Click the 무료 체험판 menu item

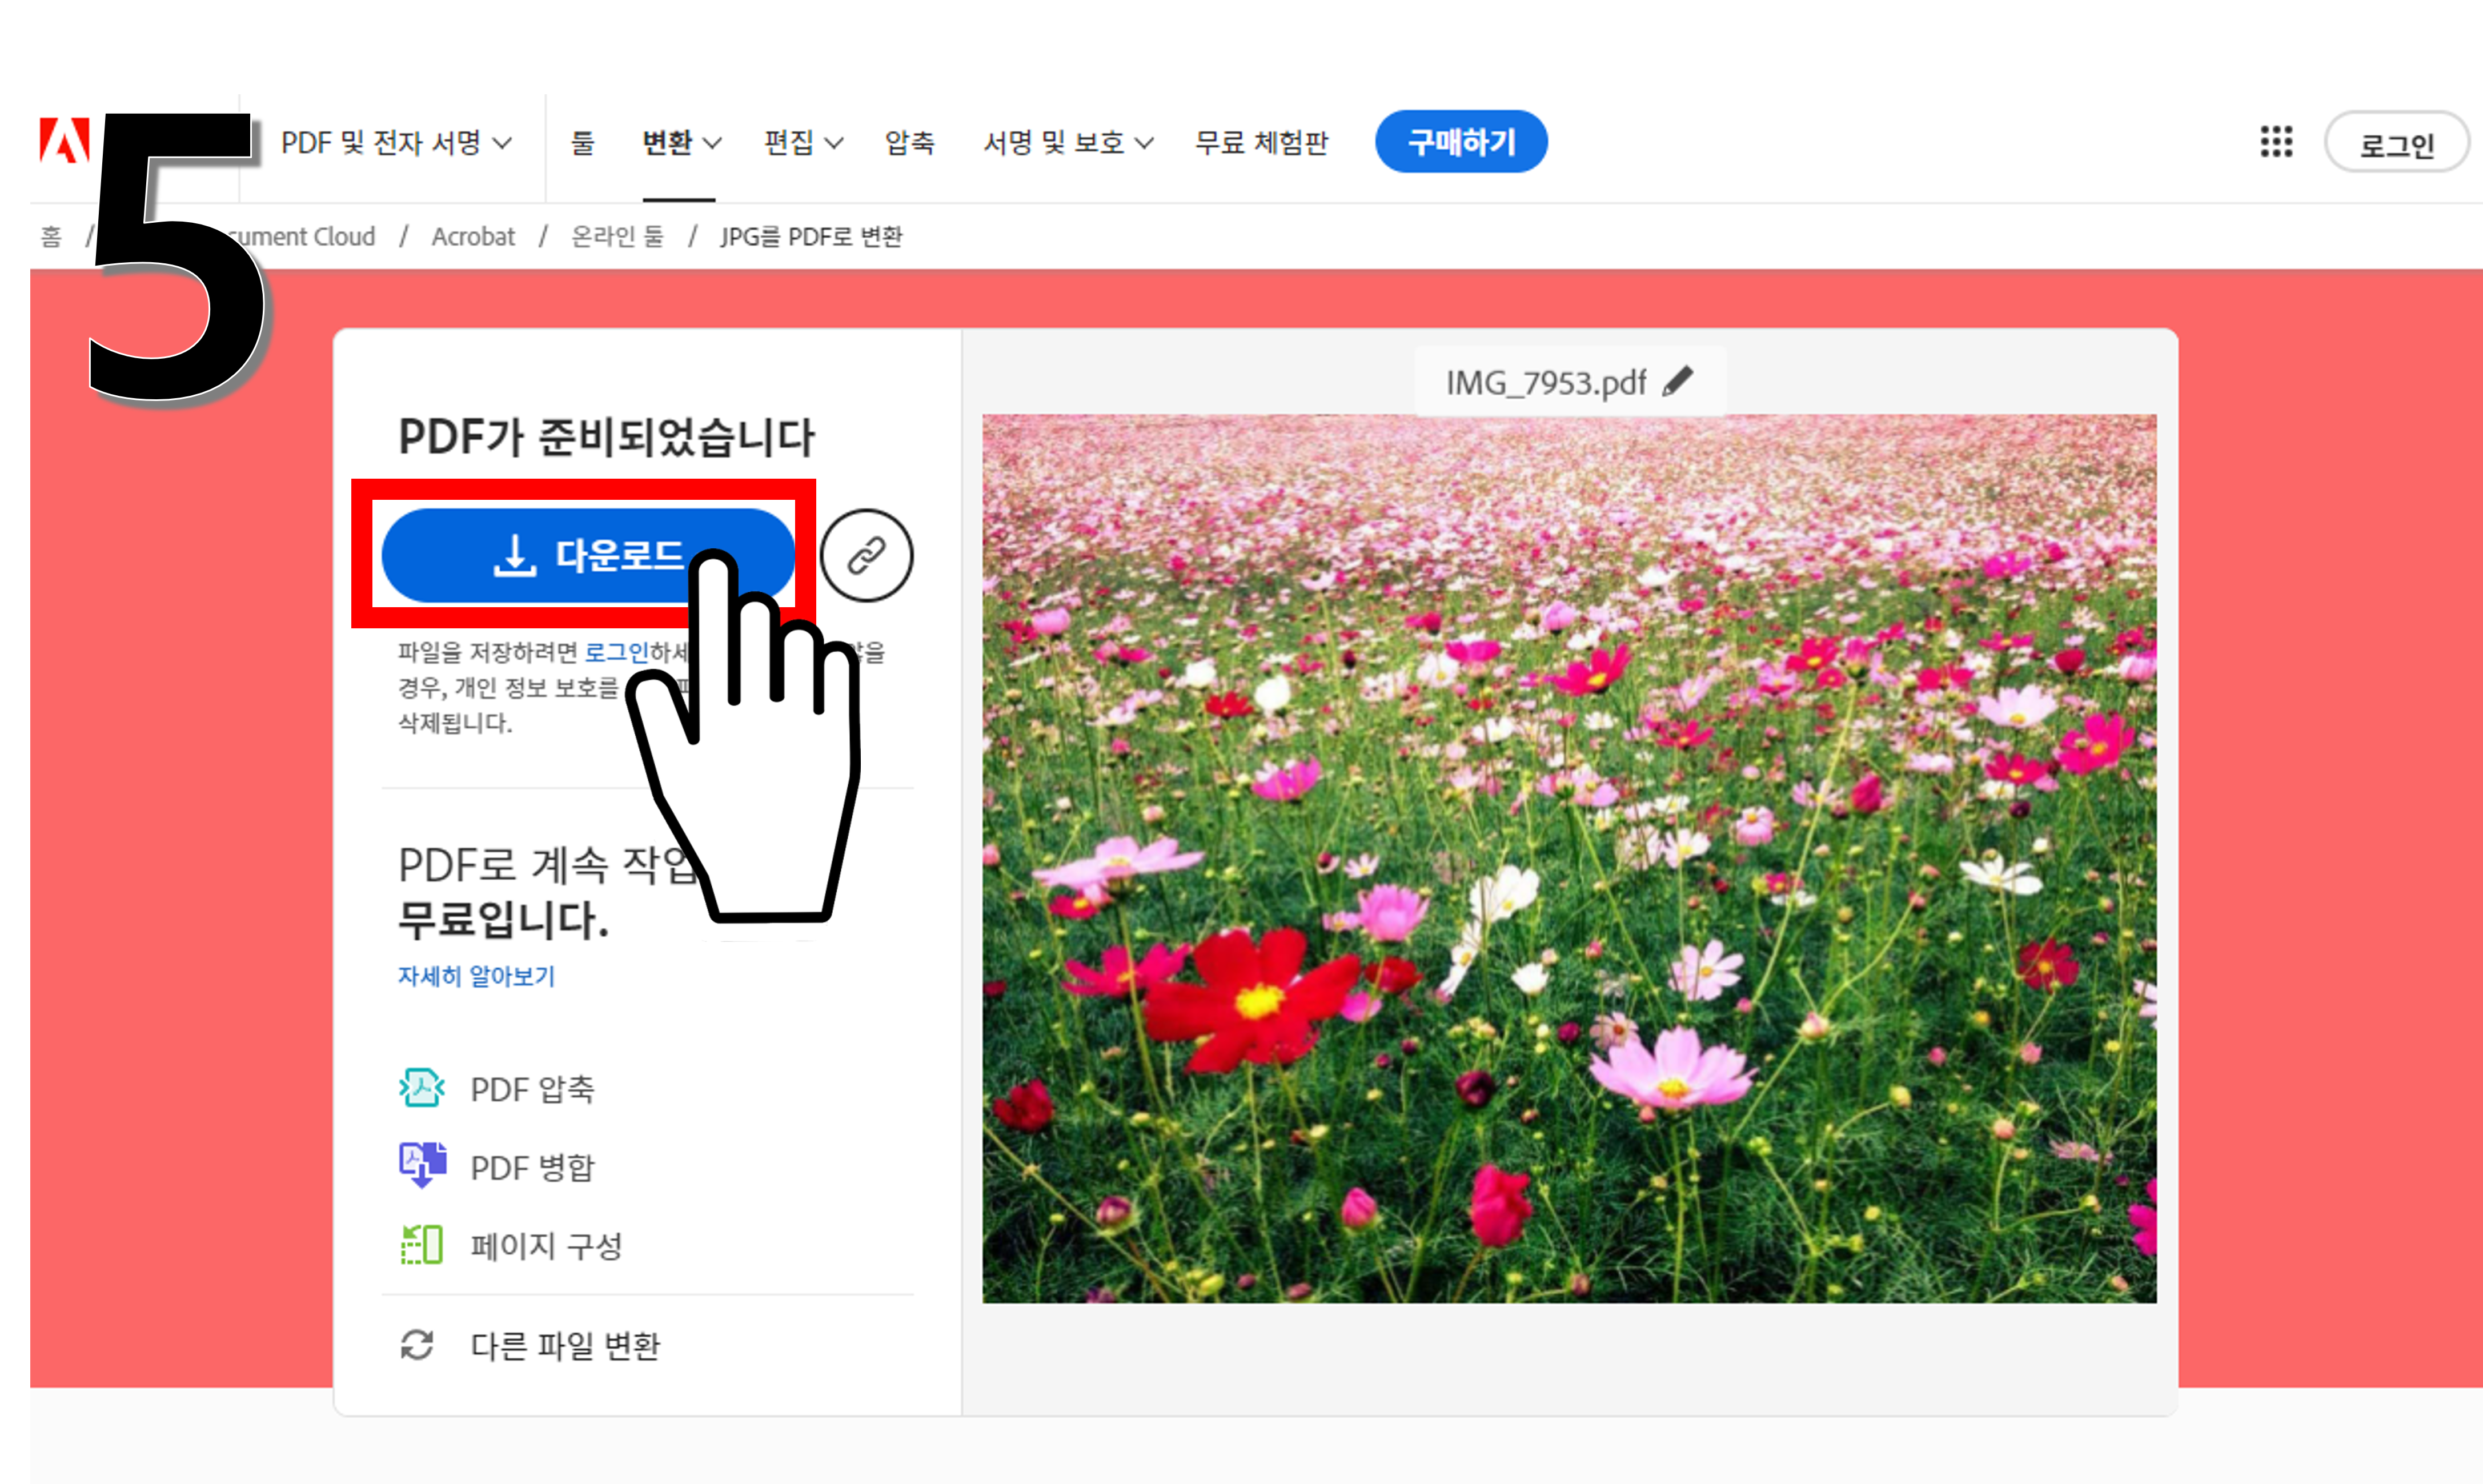tap(1261, 143)
